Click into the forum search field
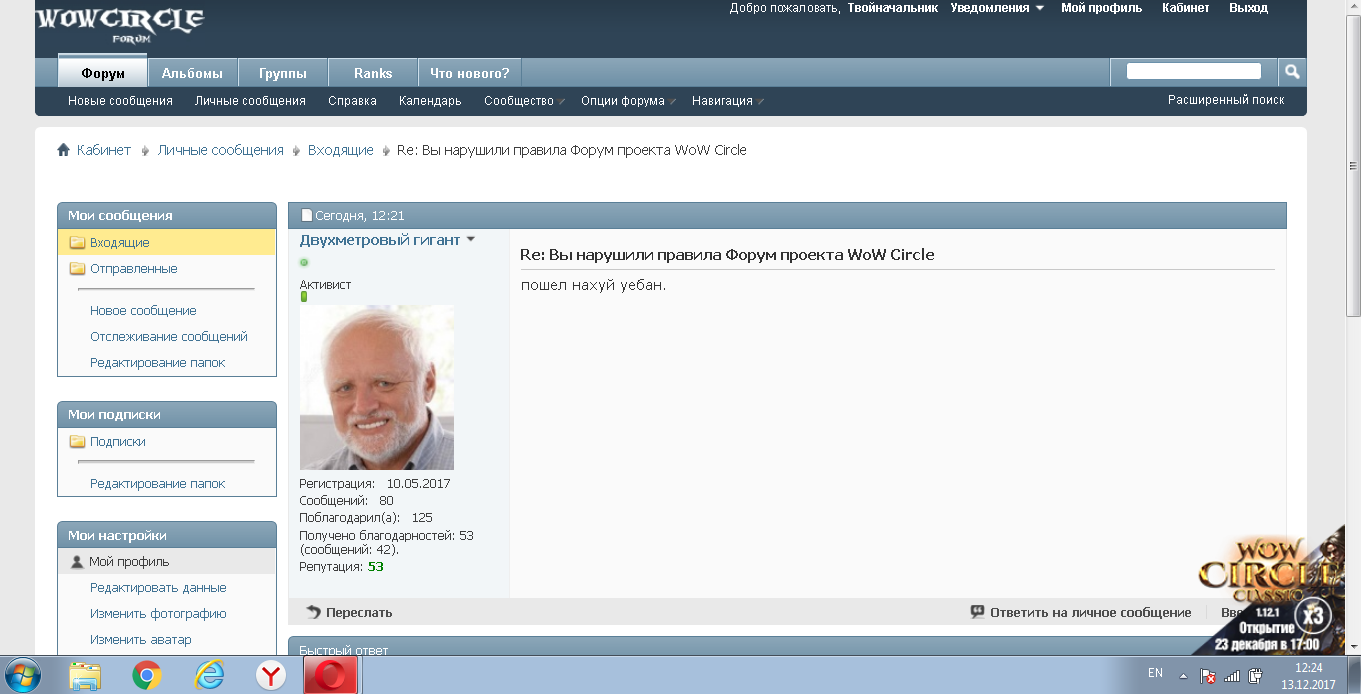Viewport: 1361px width, 694px height. click(1193, 71)
